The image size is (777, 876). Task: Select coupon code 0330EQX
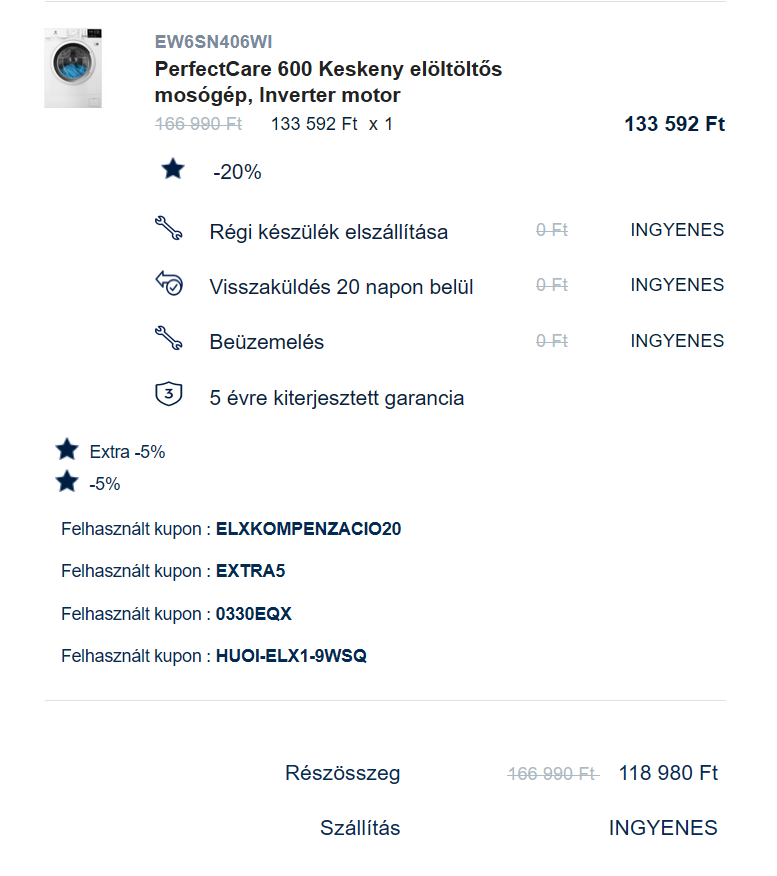pos(254,614)
